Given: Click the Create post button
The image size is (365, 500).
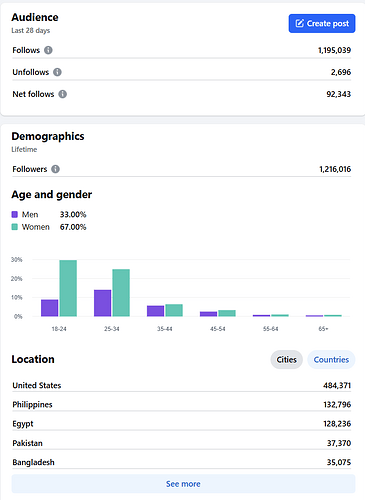Looking at the screenshot, I should coord(322,23).
